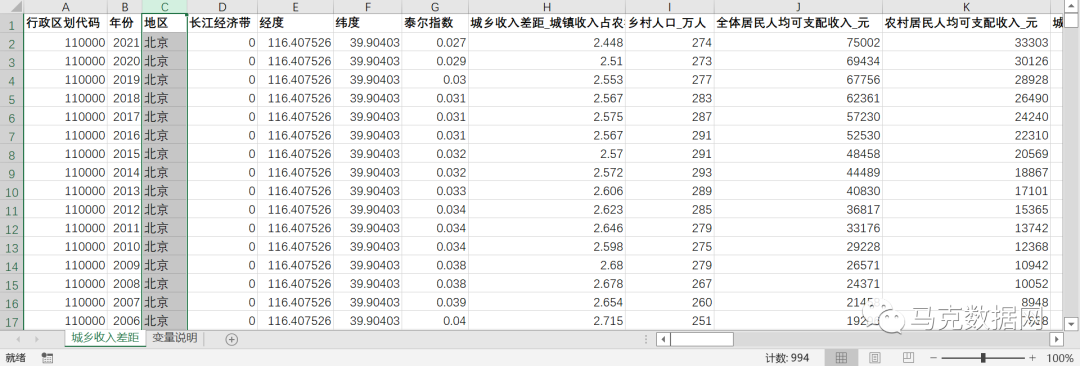This screenshot has height=366, width=1080.
Task: Click the 经度 header cell
Action: 295,23
